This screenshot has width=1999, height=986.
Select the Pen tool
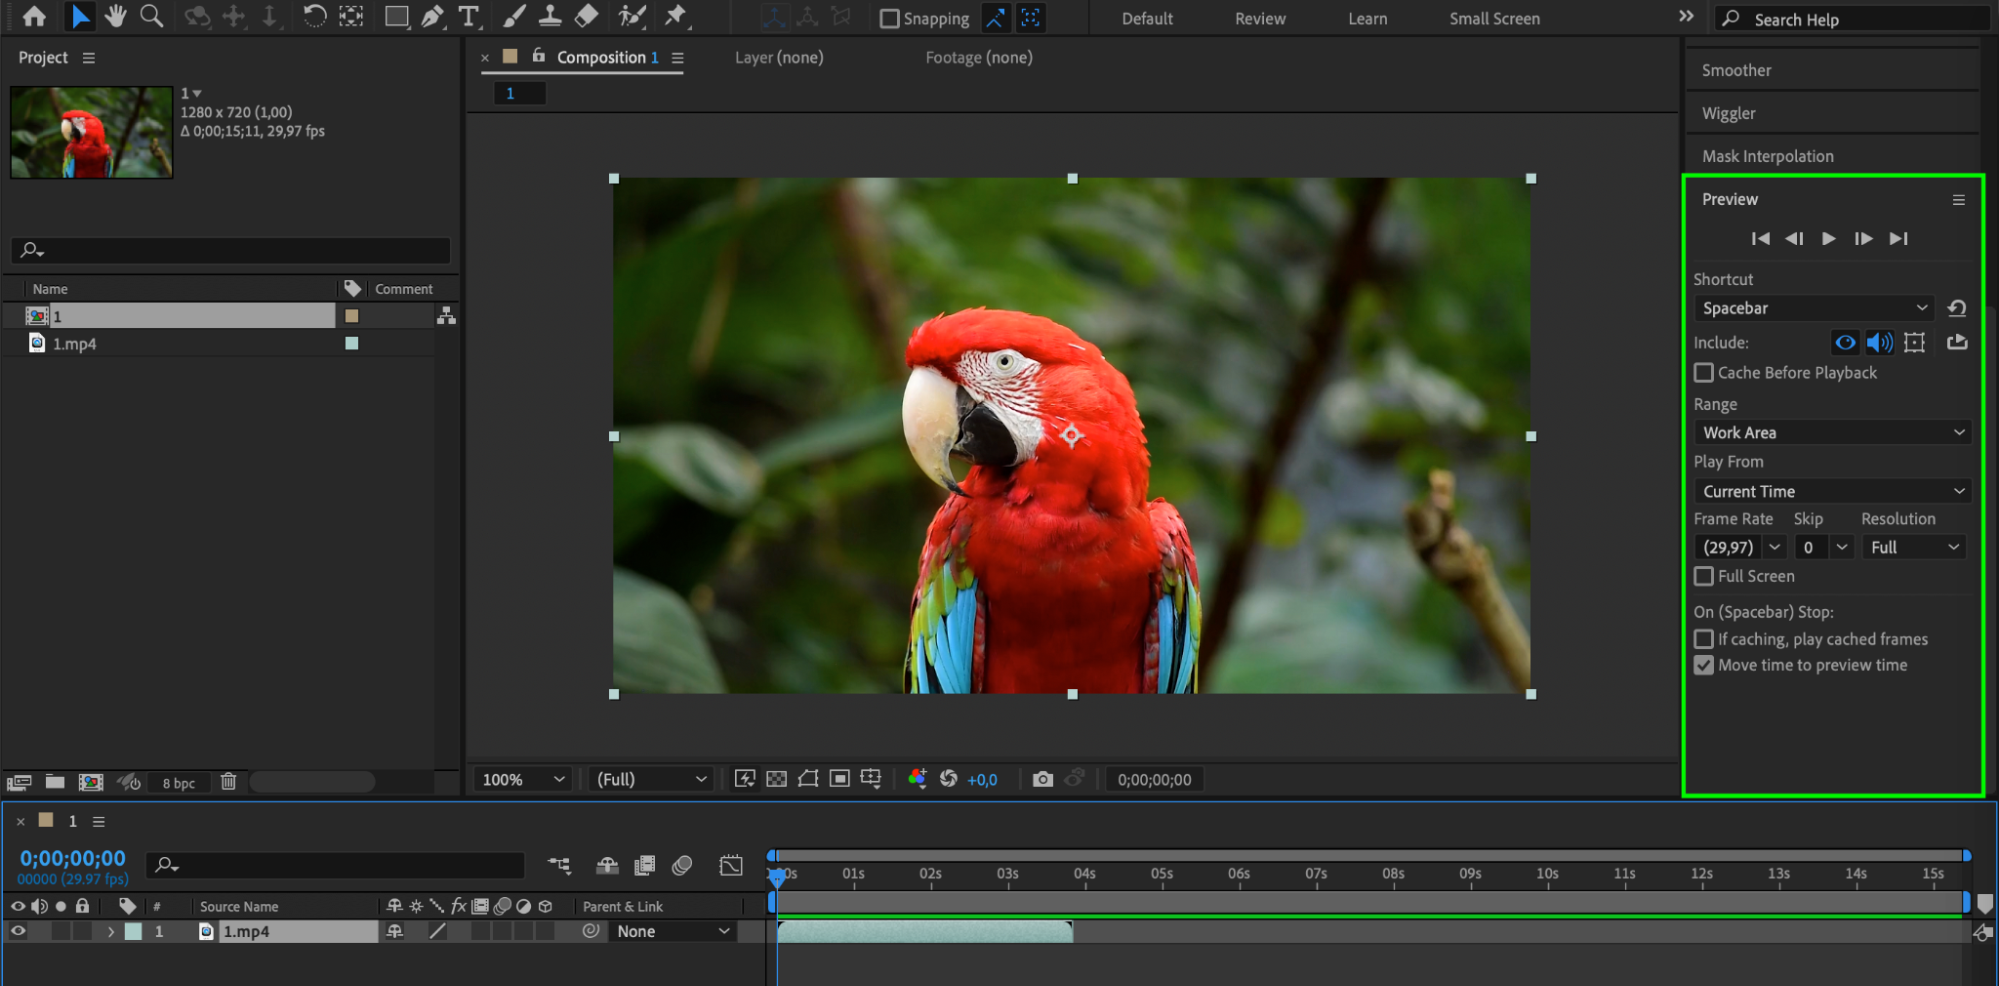pyautogui.click(x=432, y=16)
